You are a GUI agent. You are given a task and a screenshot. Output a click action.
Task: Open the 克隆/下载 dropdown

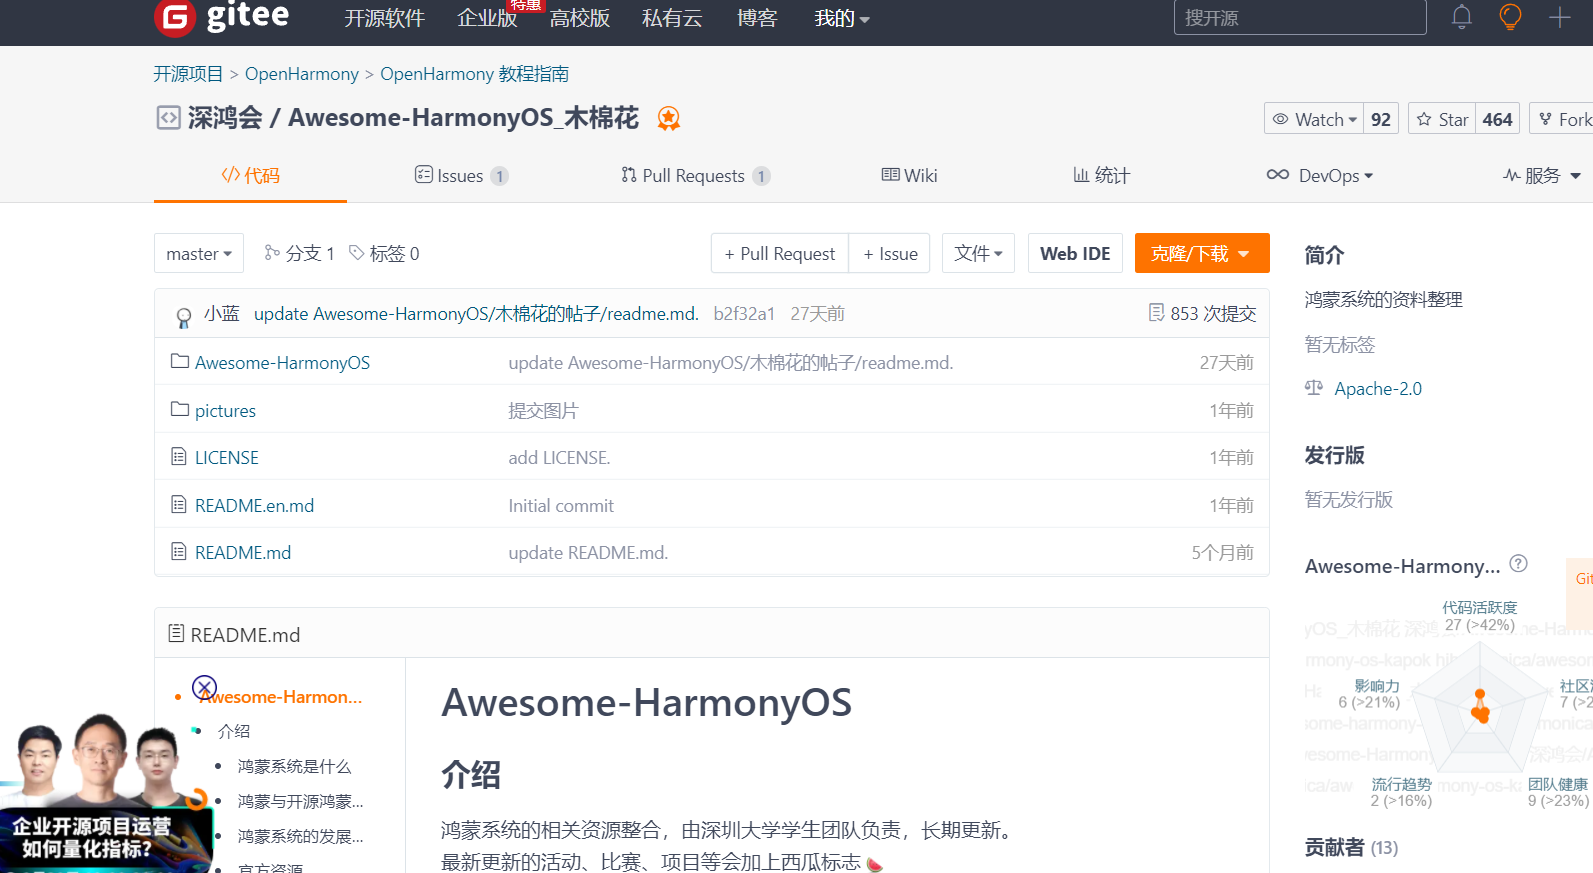point(1202,254)
